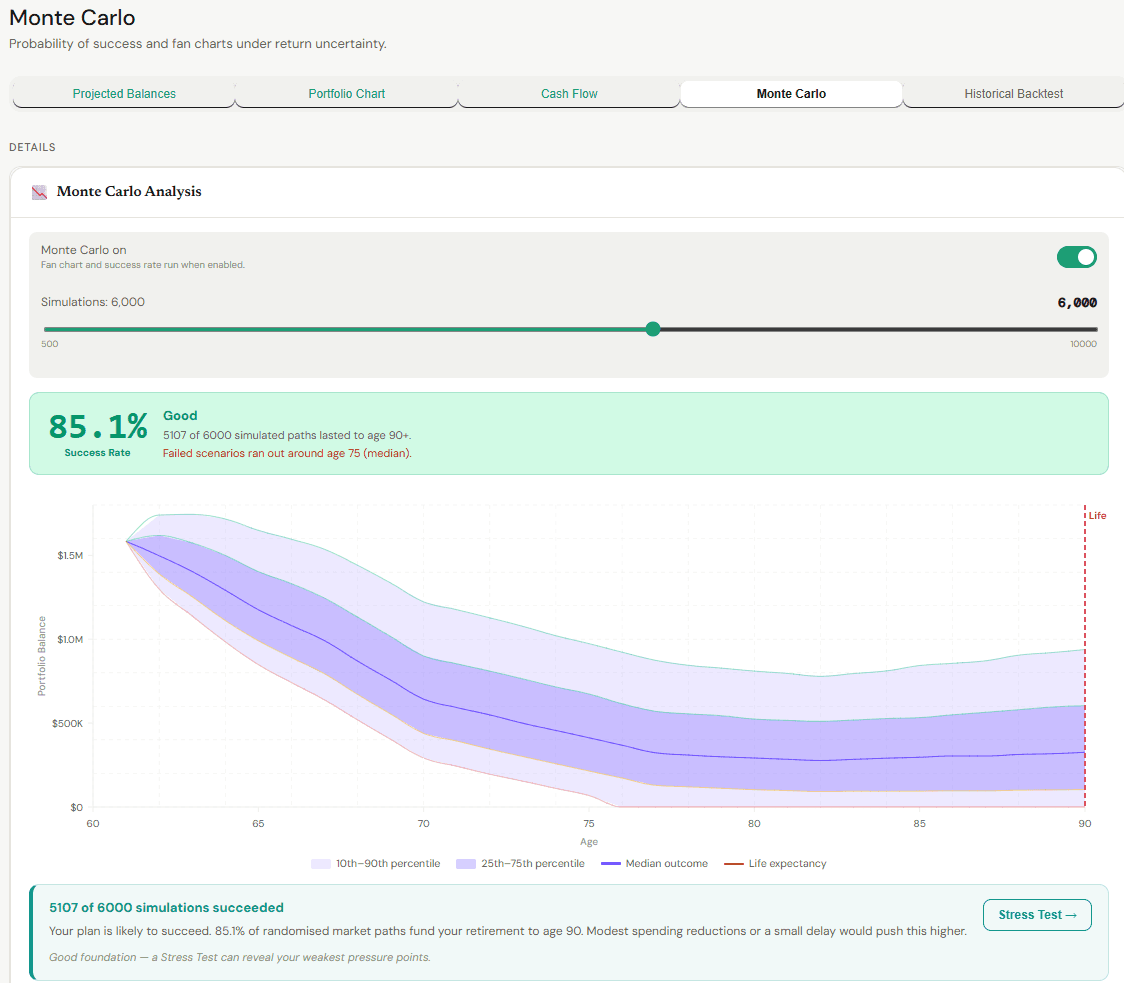Click the 'Good foundation' stress test hint
The image size is (1124, 983).
239,957
